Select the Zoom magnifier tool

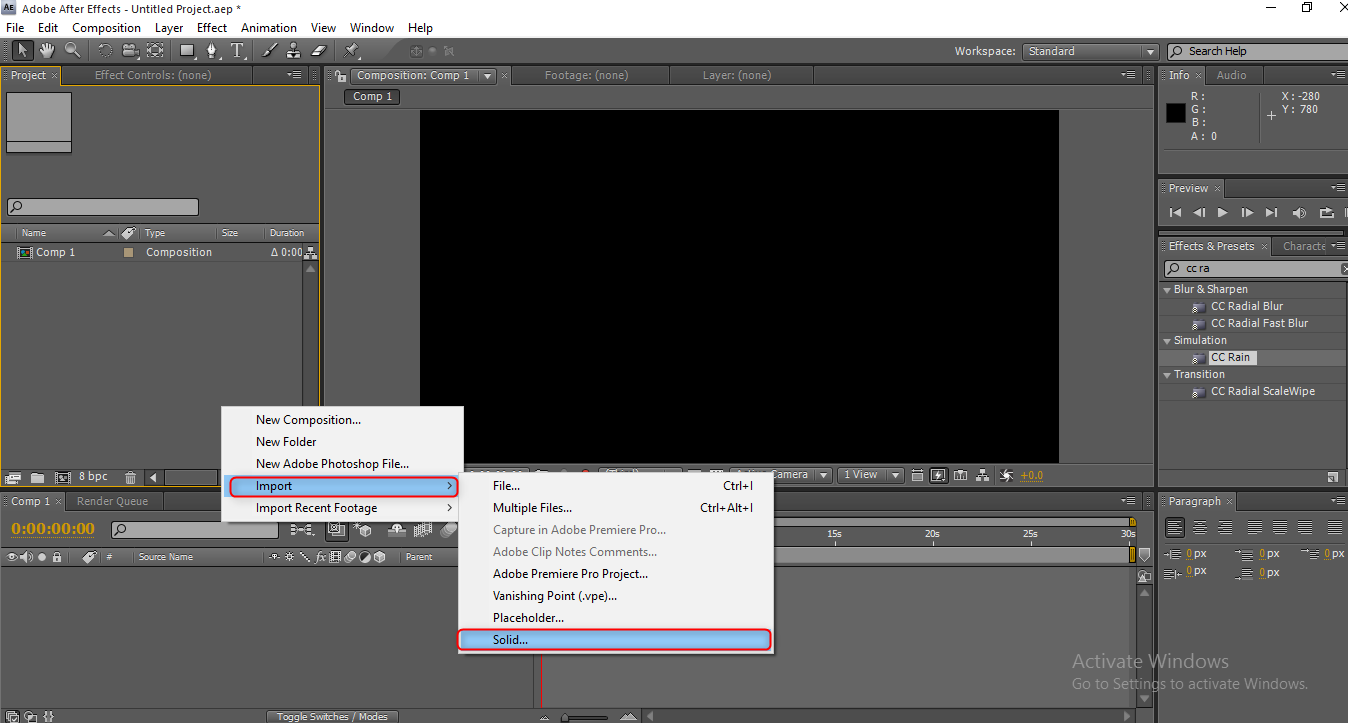(73, 50)
